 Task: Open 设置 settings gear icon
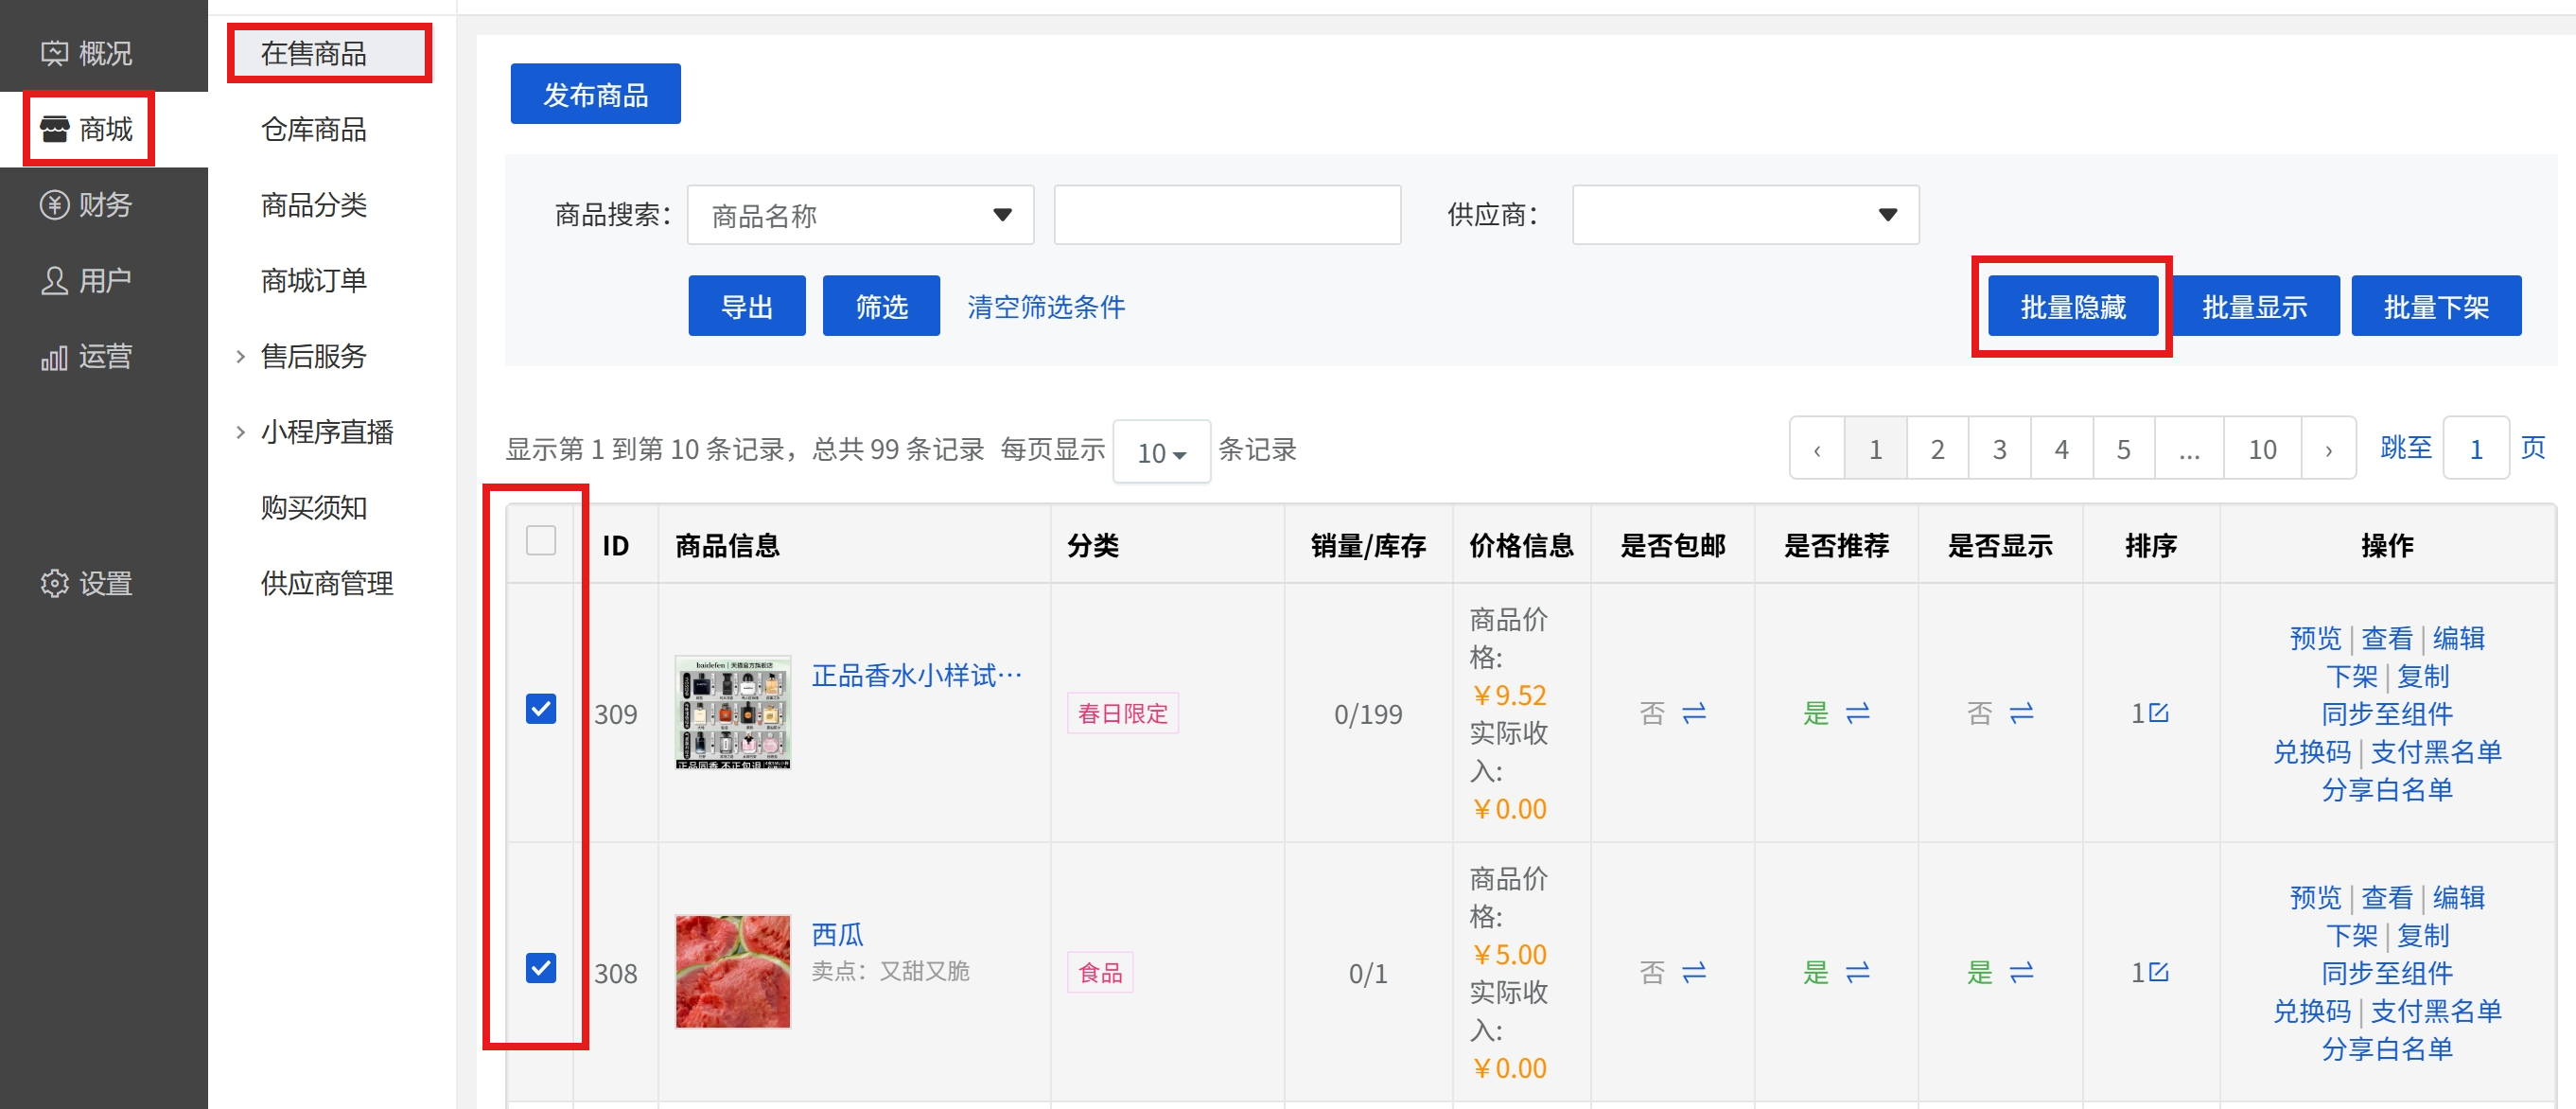[54, 583]
